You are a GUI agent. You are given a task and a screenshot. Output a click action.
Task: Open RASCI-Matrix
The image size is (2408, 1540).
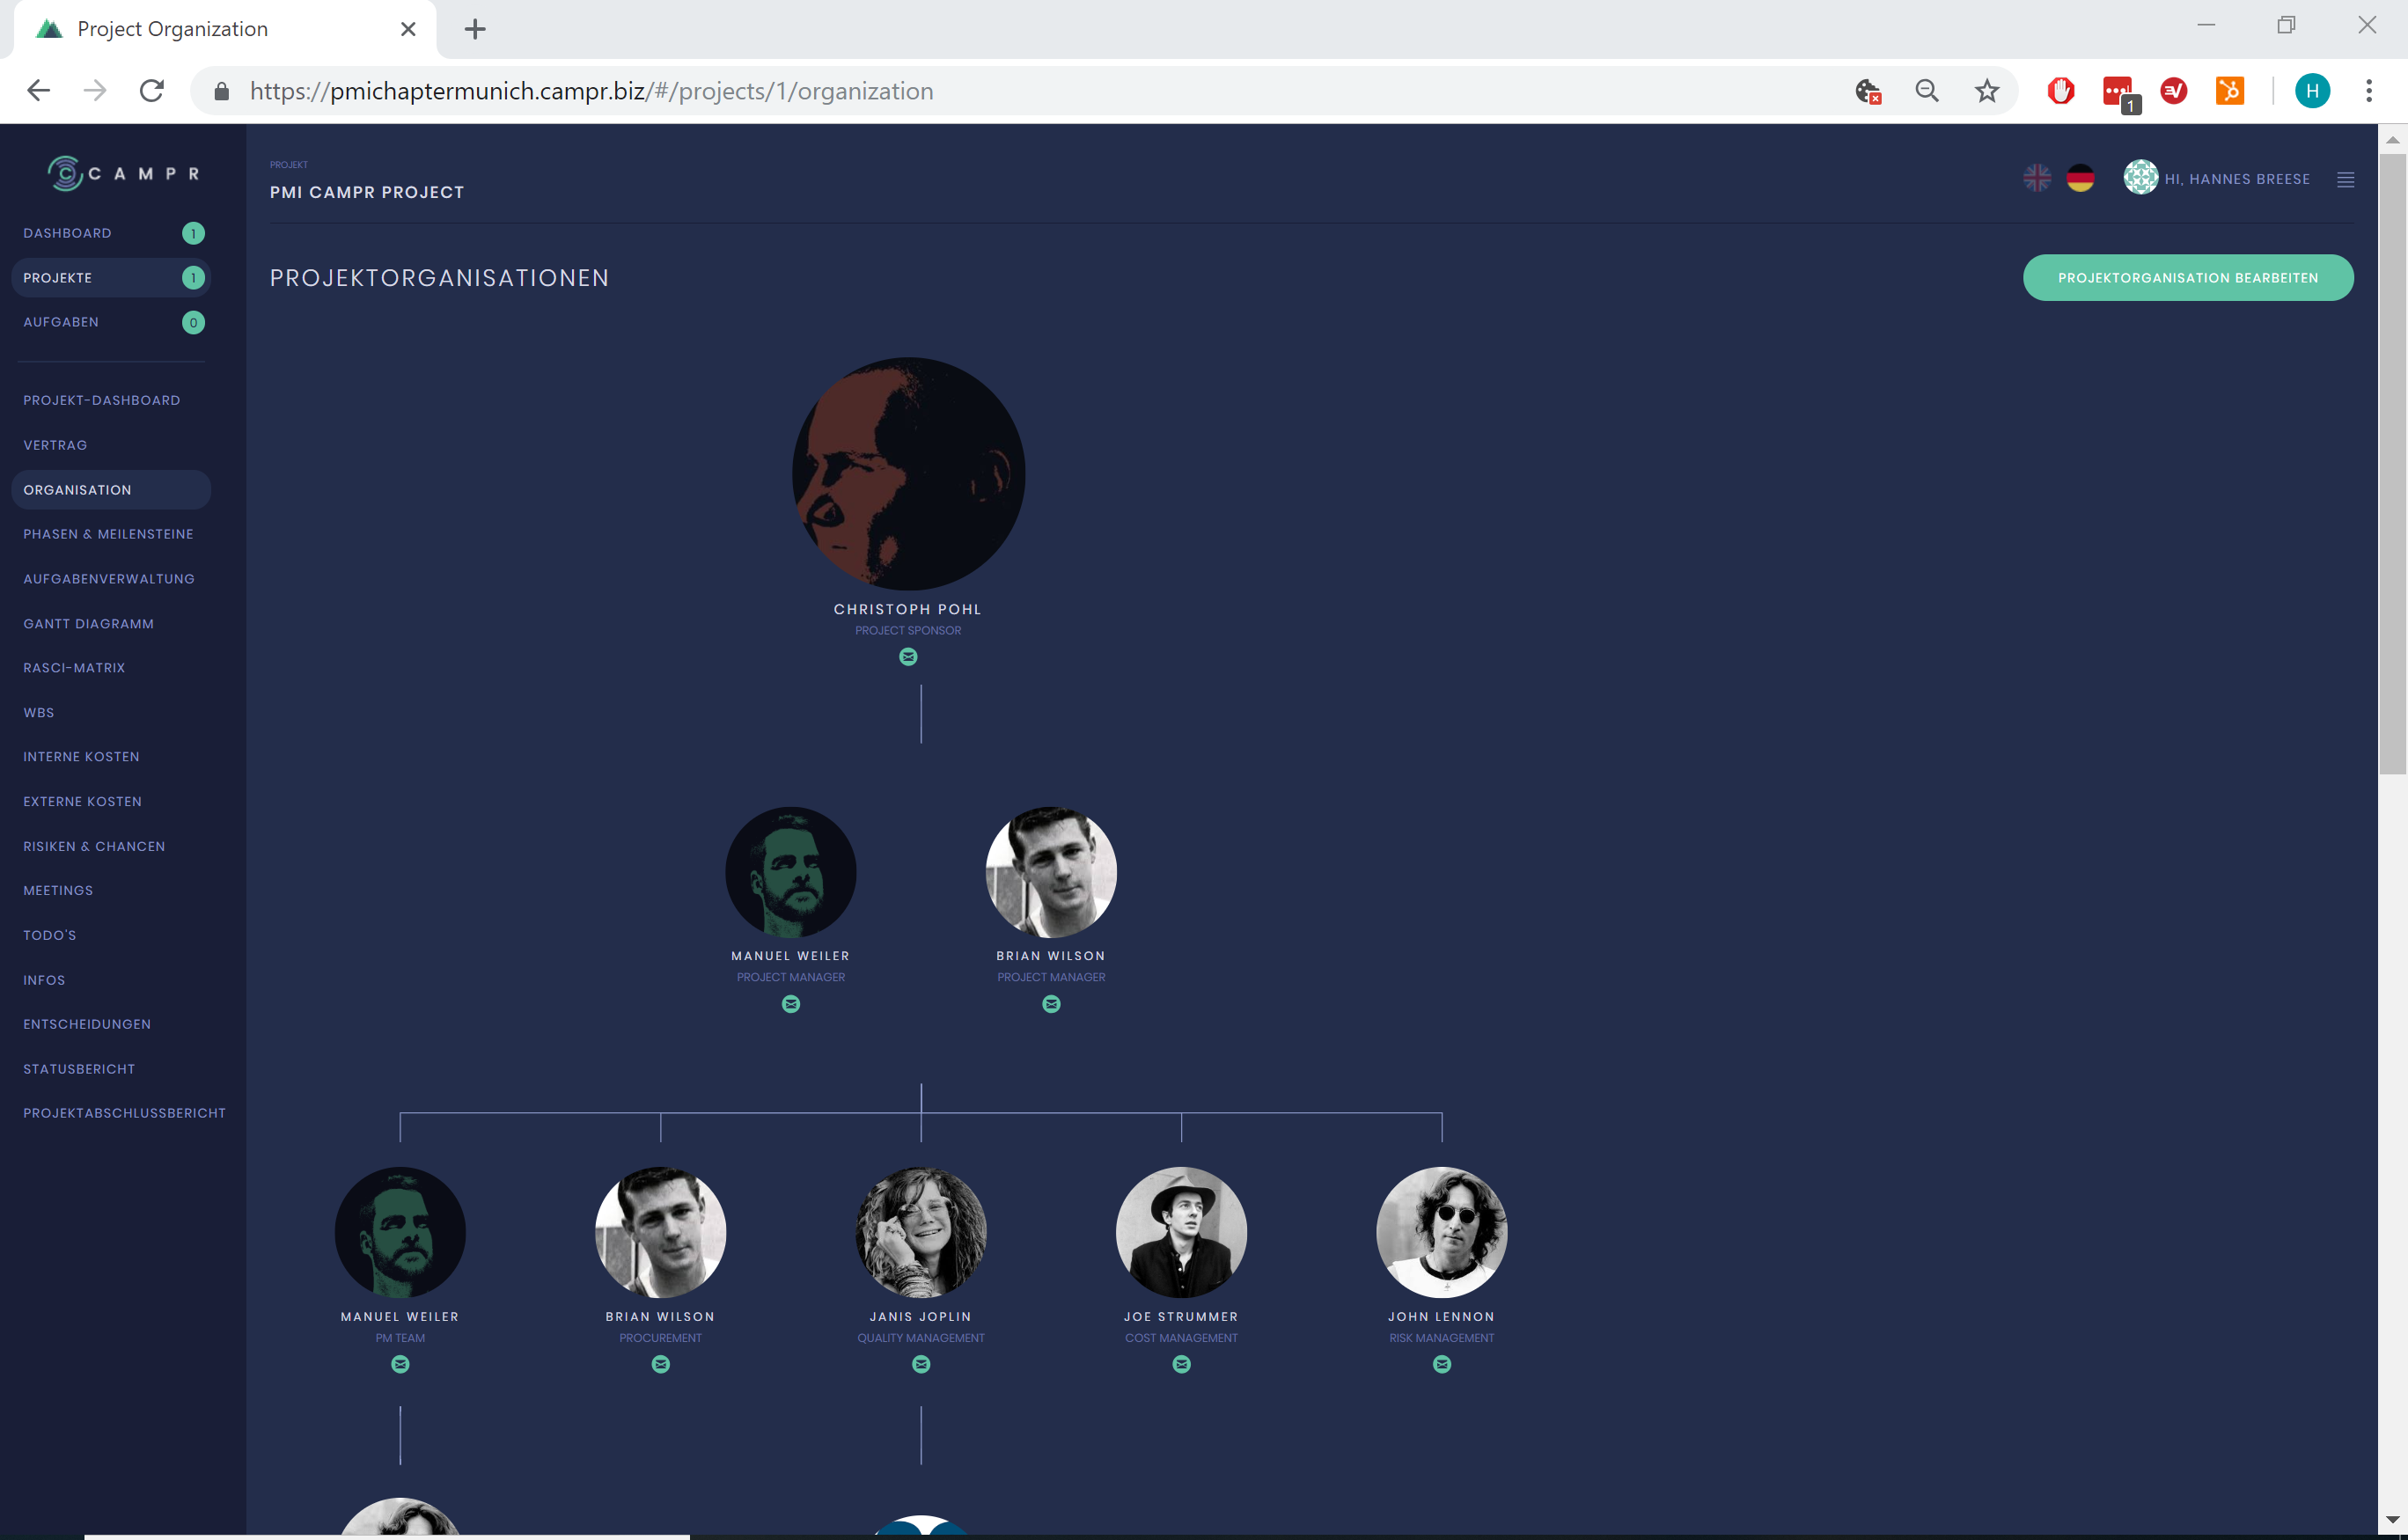pos(74,668)
